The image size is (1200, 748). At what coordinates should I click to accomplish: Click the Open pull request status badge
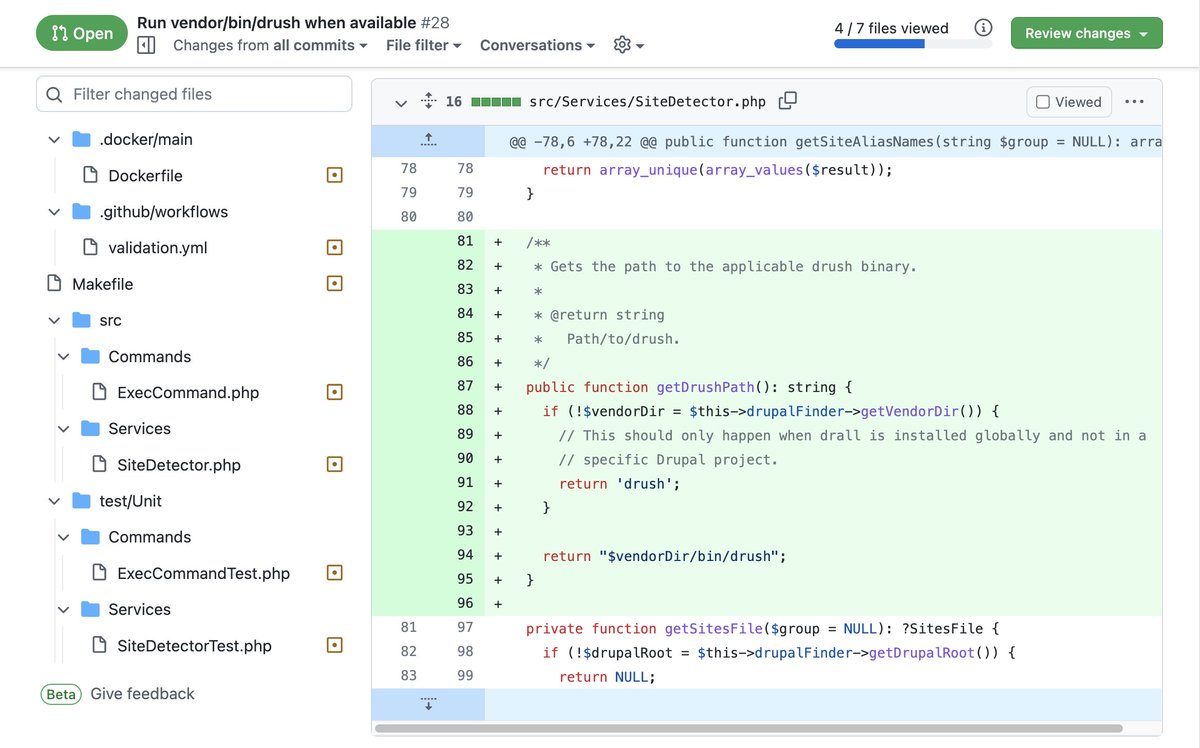pos(82,33)
